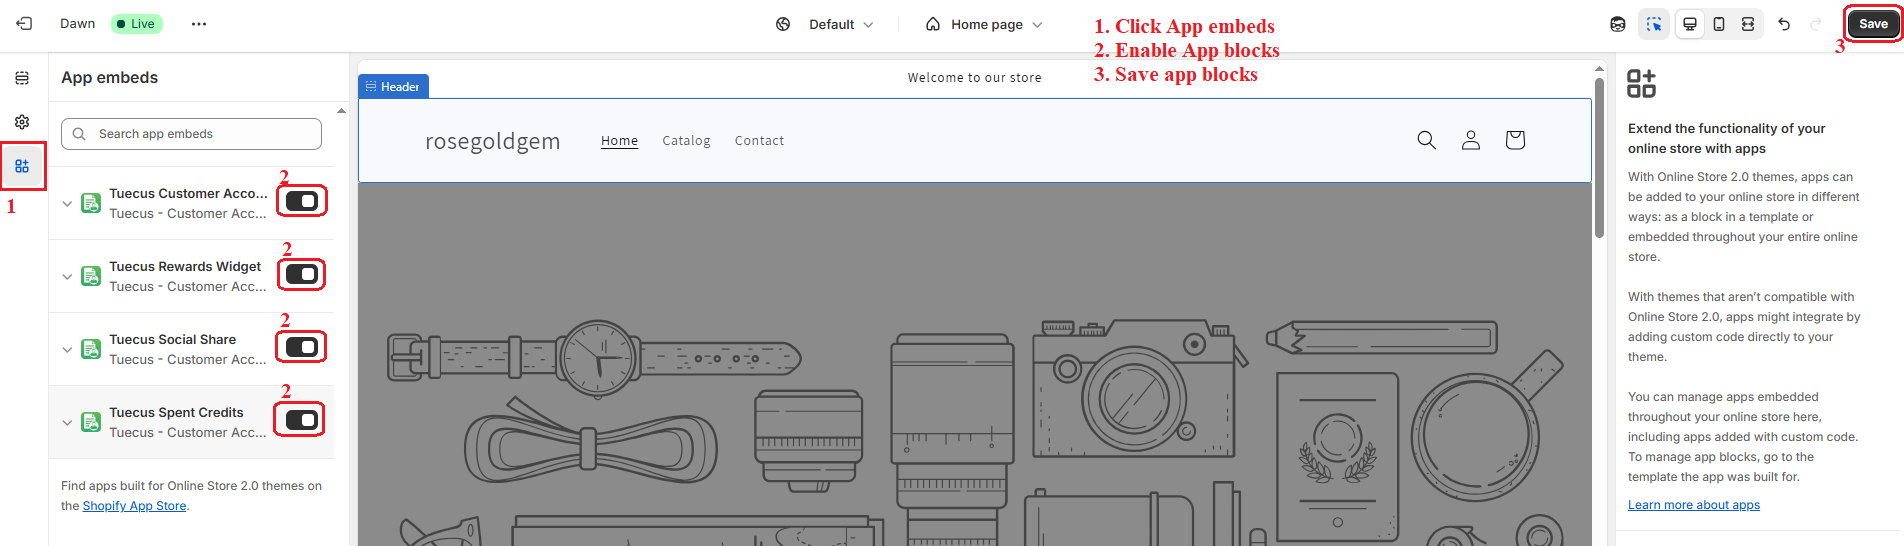The height and width of the screenshot is (546, 1904).
Task: Click the Contact store navigation link
Action: pos(759,141)
